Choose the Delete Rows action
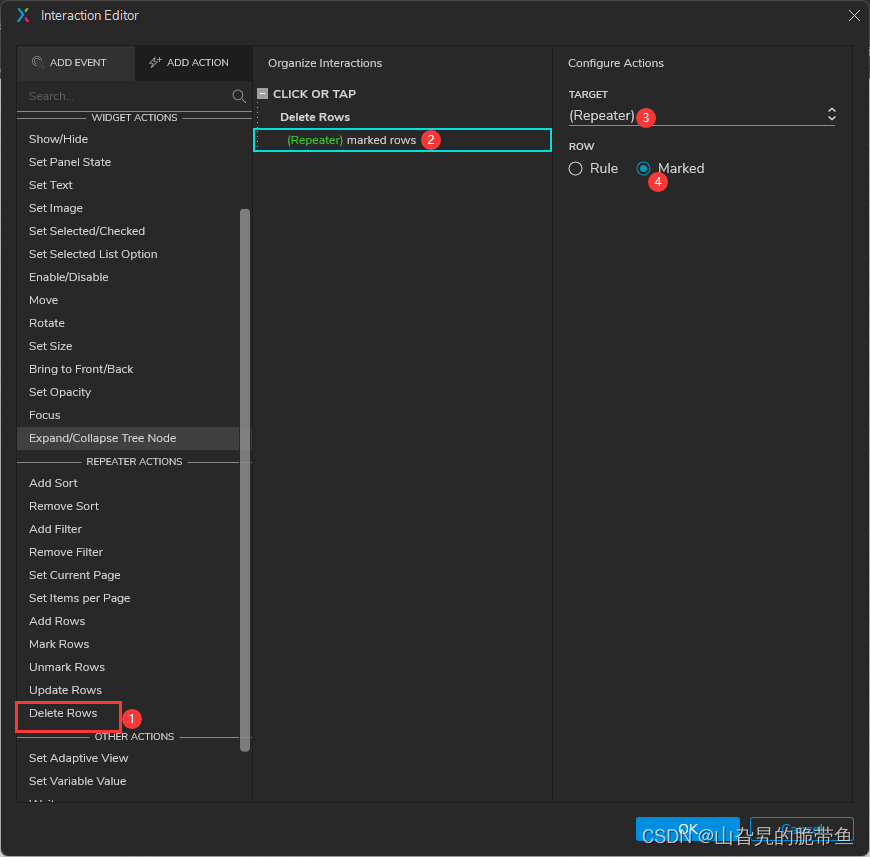The height and width of the screenshot is (857, 870). pos(63,713)
